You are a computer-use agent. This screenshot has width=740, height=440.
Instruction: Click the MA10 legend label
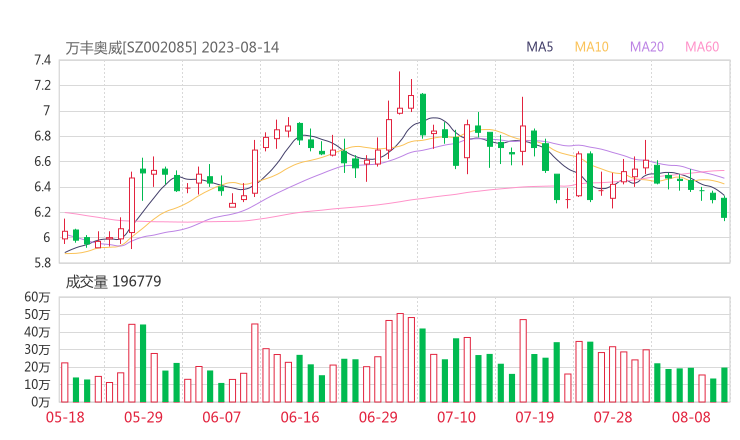(x=591, y=47)
